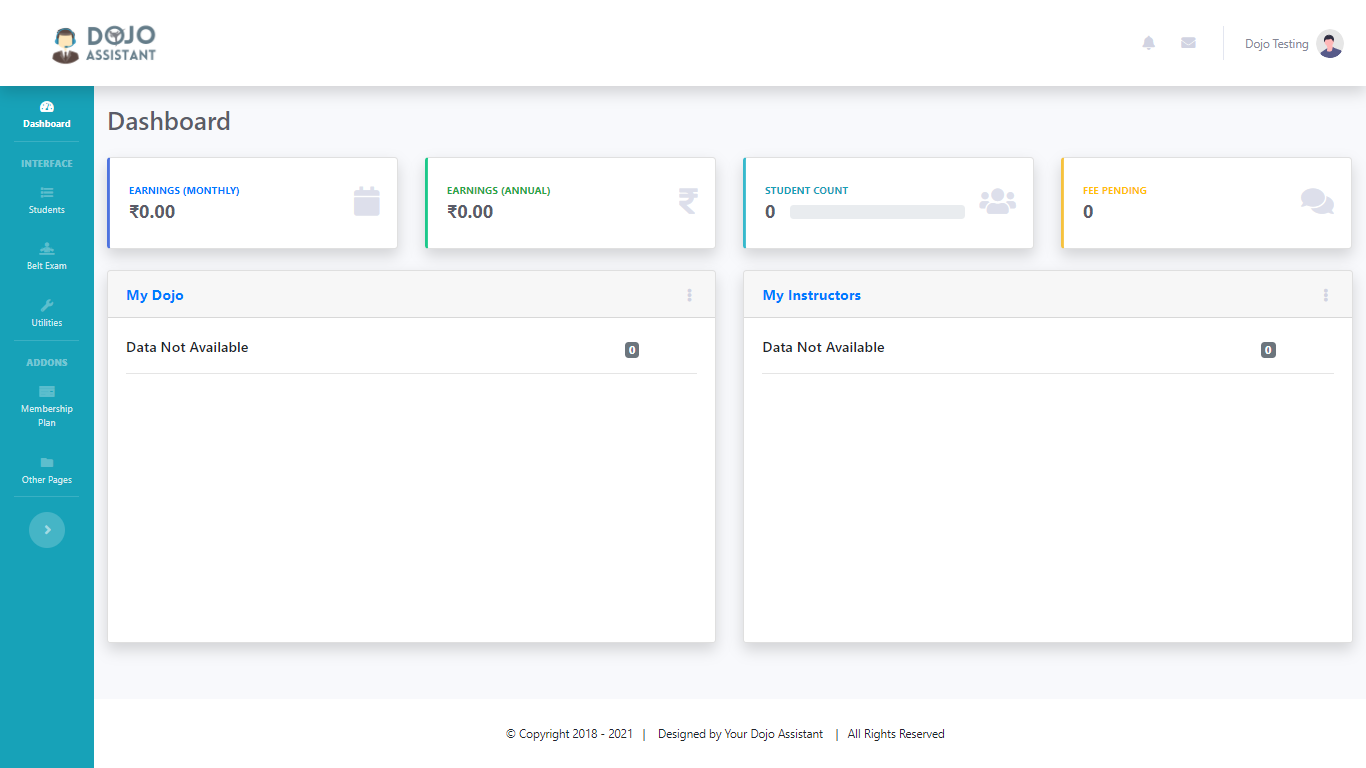Go to Dashboard in the sidebar
The image size is (1366, 768).
47,115
